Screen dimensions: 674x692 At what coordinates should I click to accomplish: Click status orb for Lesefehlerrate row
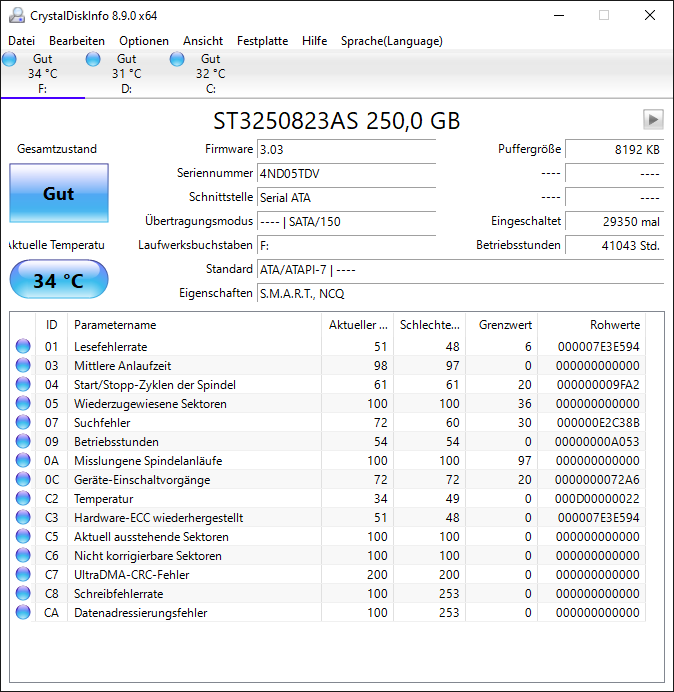tap(23, 346)
